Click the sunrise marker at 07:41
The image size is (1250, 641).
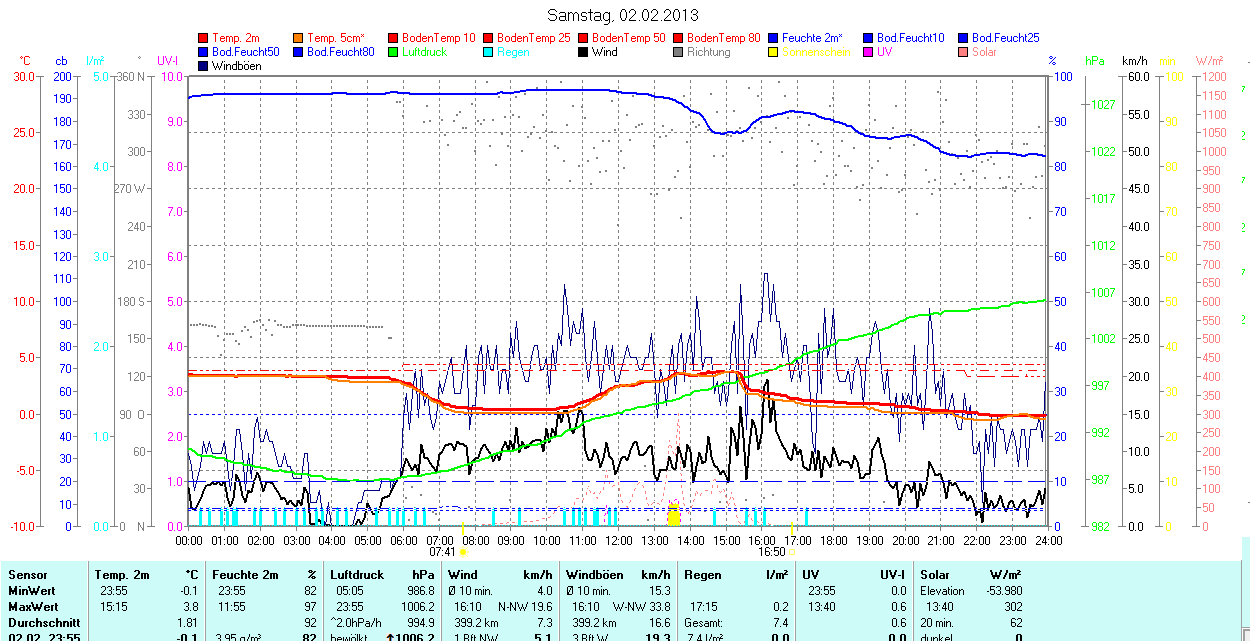tap(462, 551)
